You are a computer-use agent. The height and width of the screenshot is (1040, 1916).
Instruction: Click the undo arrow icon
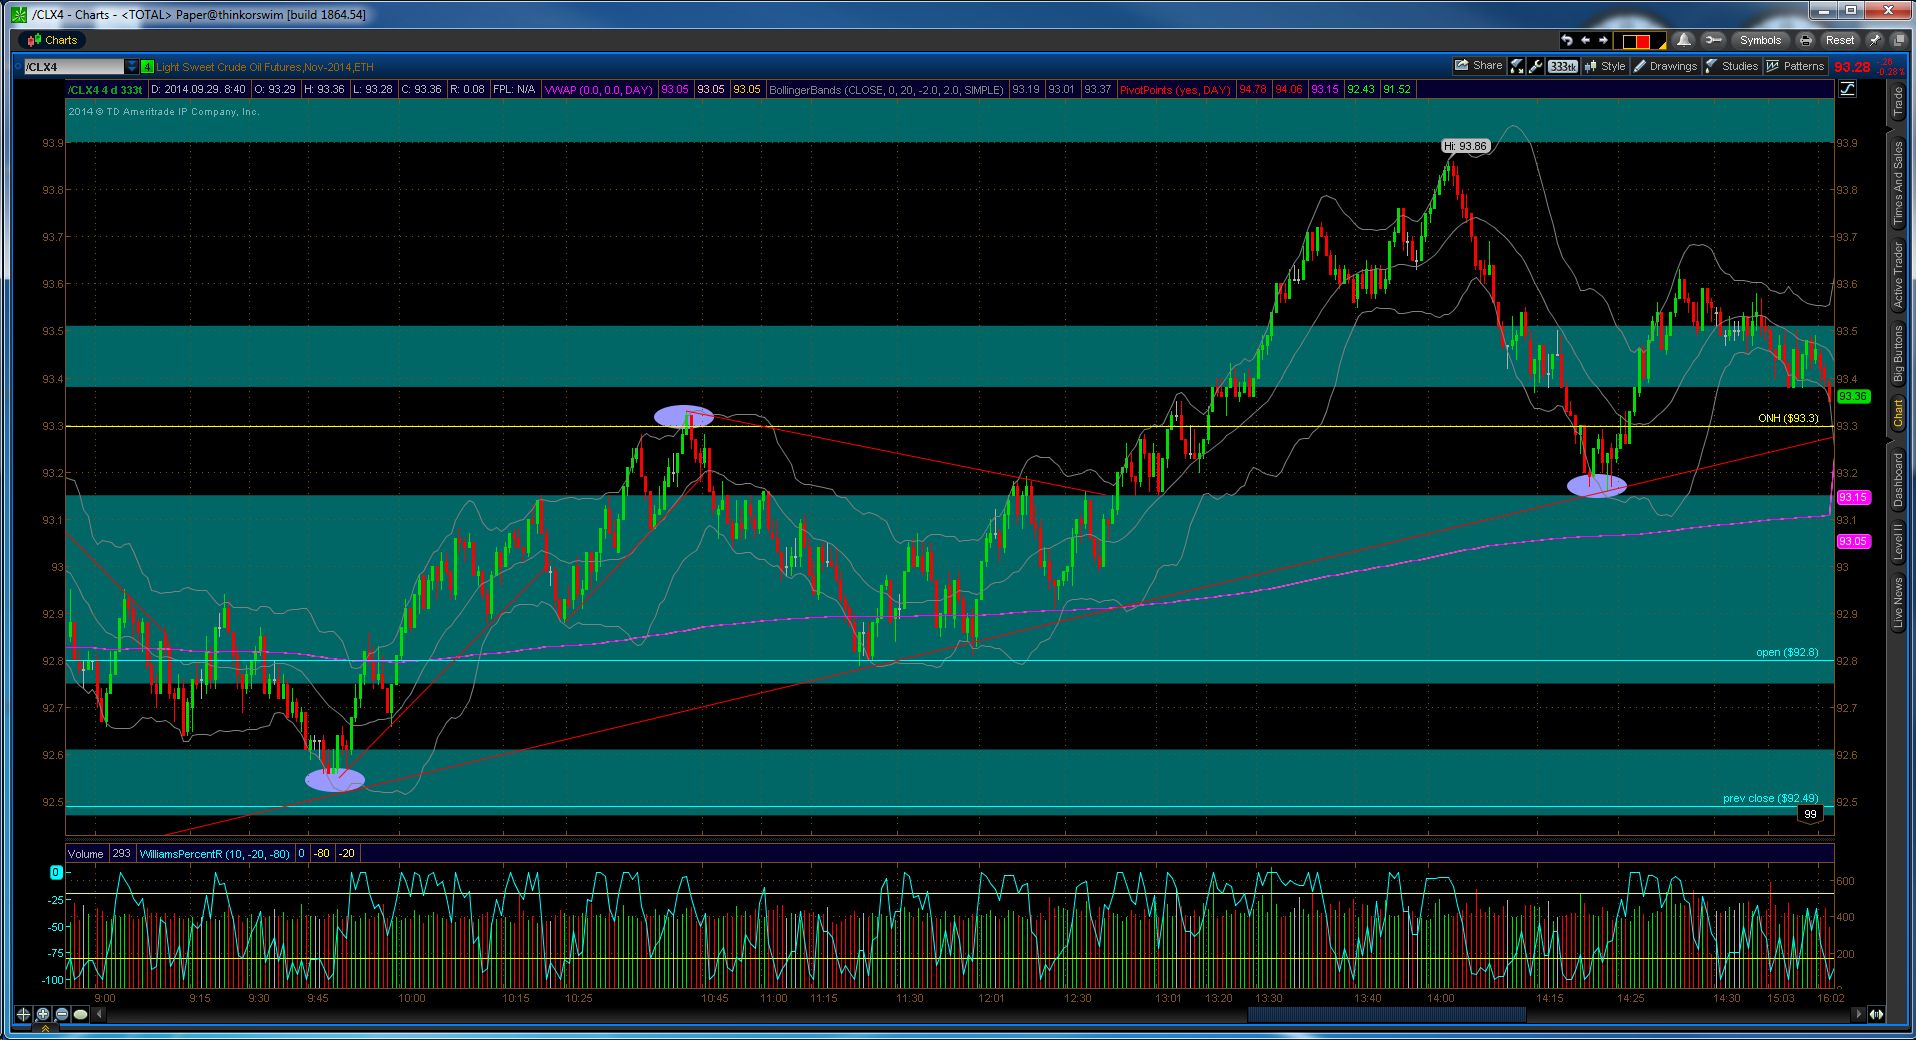1567,40
